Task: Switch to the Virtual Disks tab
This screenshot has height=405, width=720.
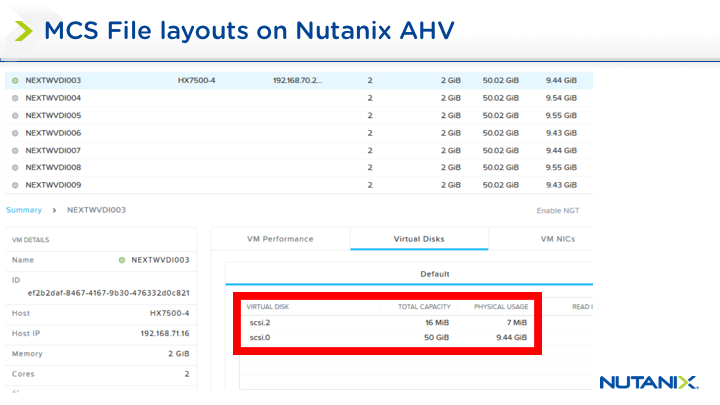Action: [419, 239]
